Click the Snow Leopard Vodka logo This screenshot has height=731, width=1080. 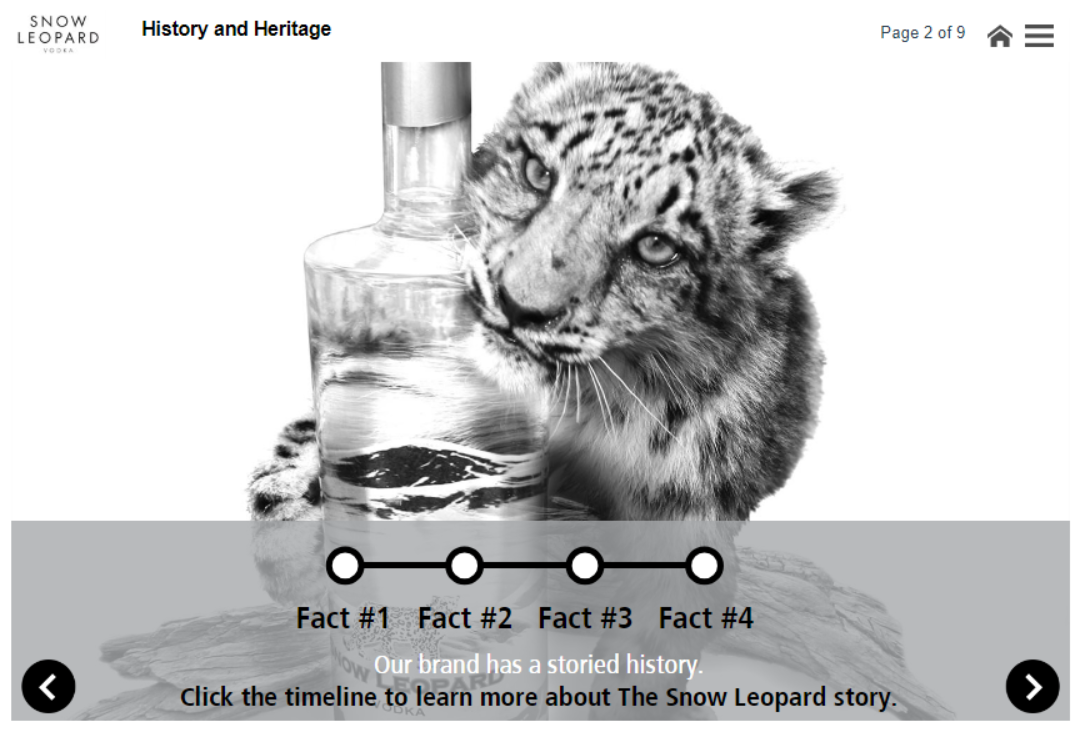click(x=59, y=34)
